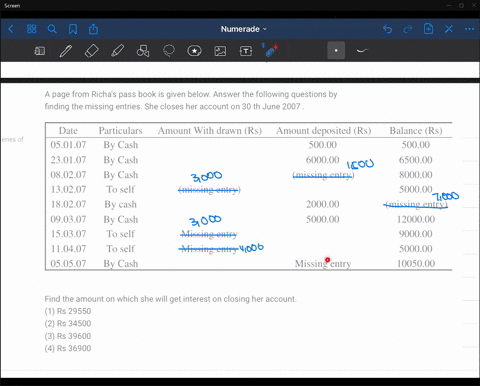Open the more options ellipsis menu
Image resolution: width=480 pixels, height=386 pixels.
pos(469,29)
